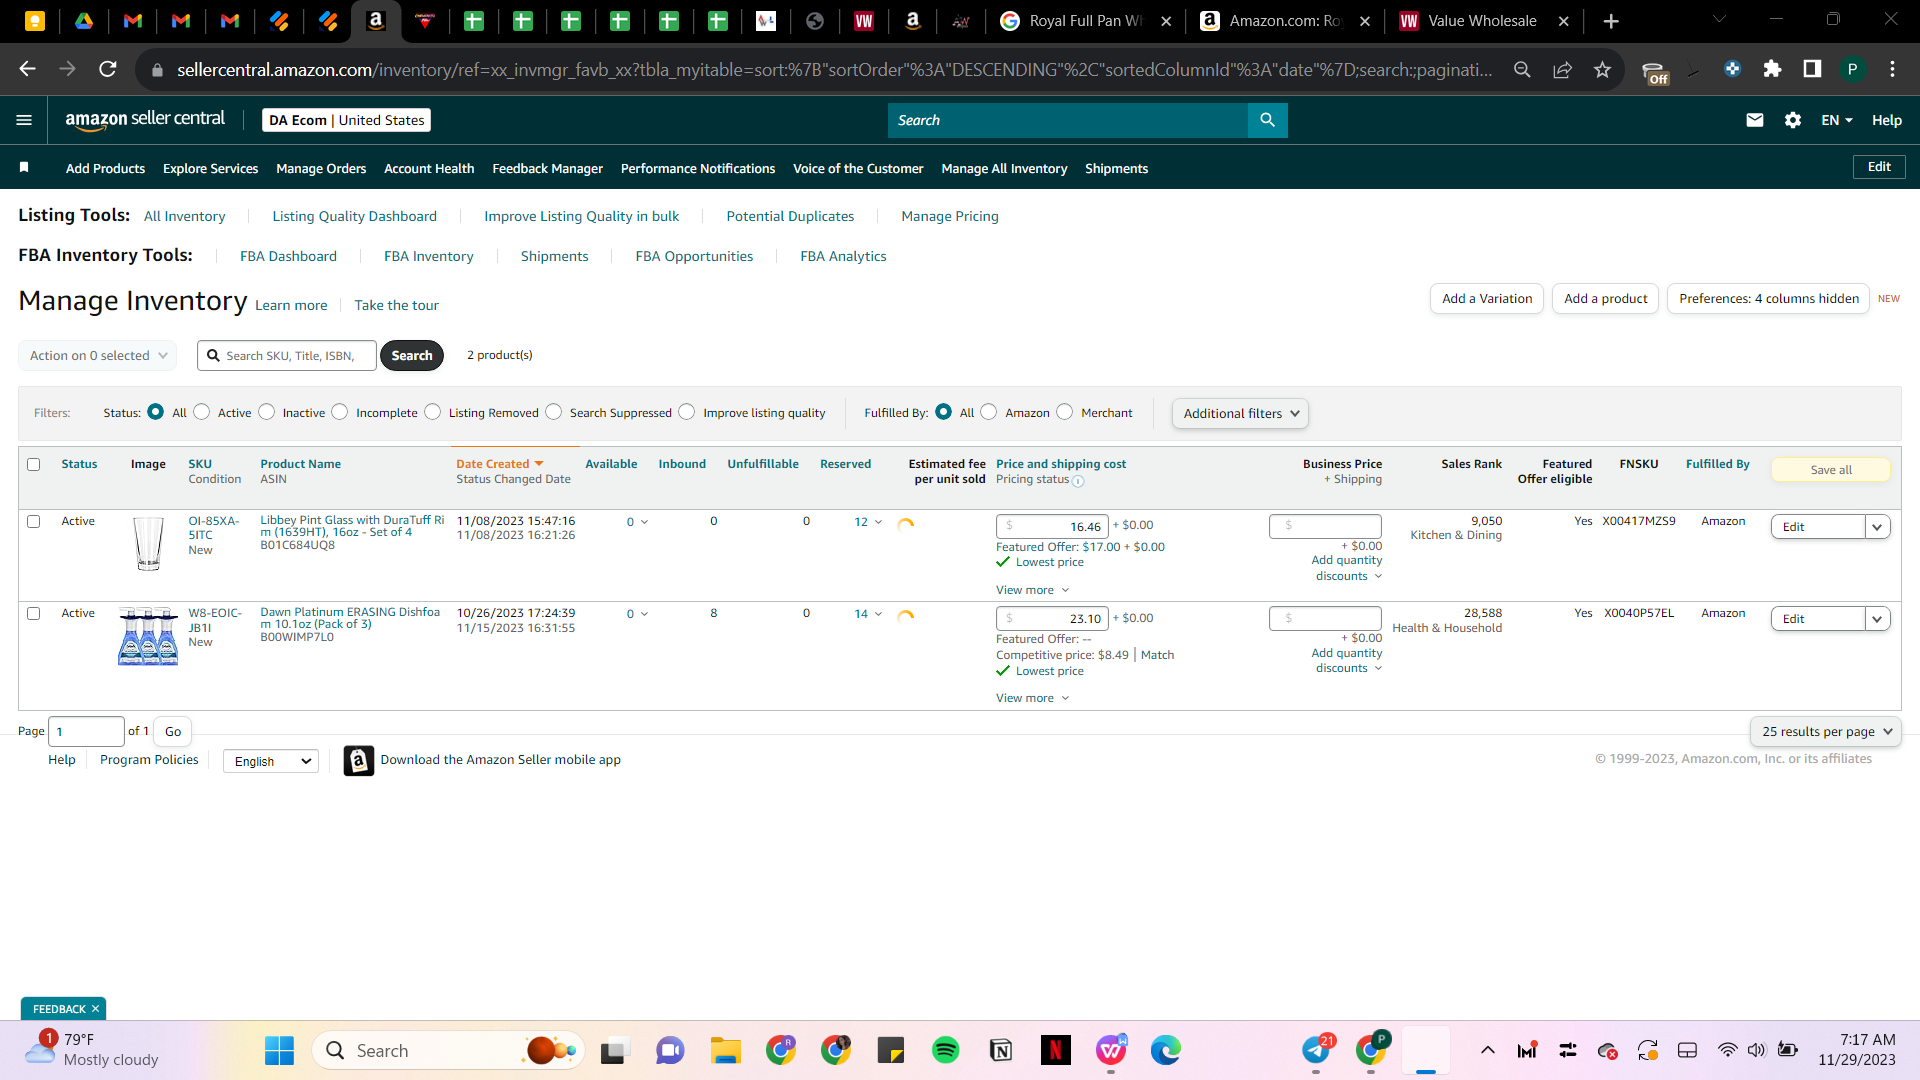This screenshot has height=1080, width=1920.
Task: Click the Pricing status info icon
Action: click(1078, 481)
